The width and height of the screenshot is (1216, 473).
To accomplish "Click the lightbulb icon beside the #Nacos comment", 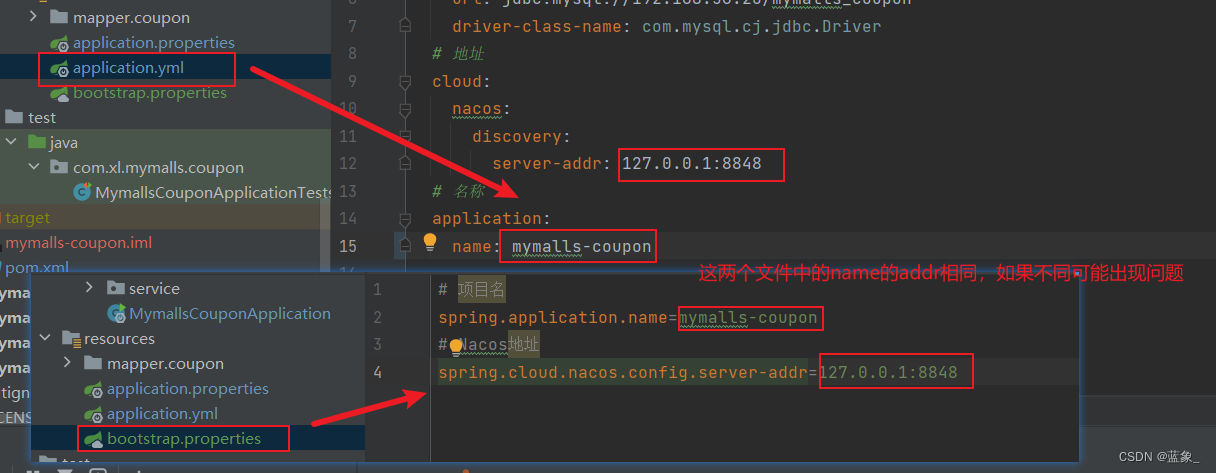I will [456, 347].
